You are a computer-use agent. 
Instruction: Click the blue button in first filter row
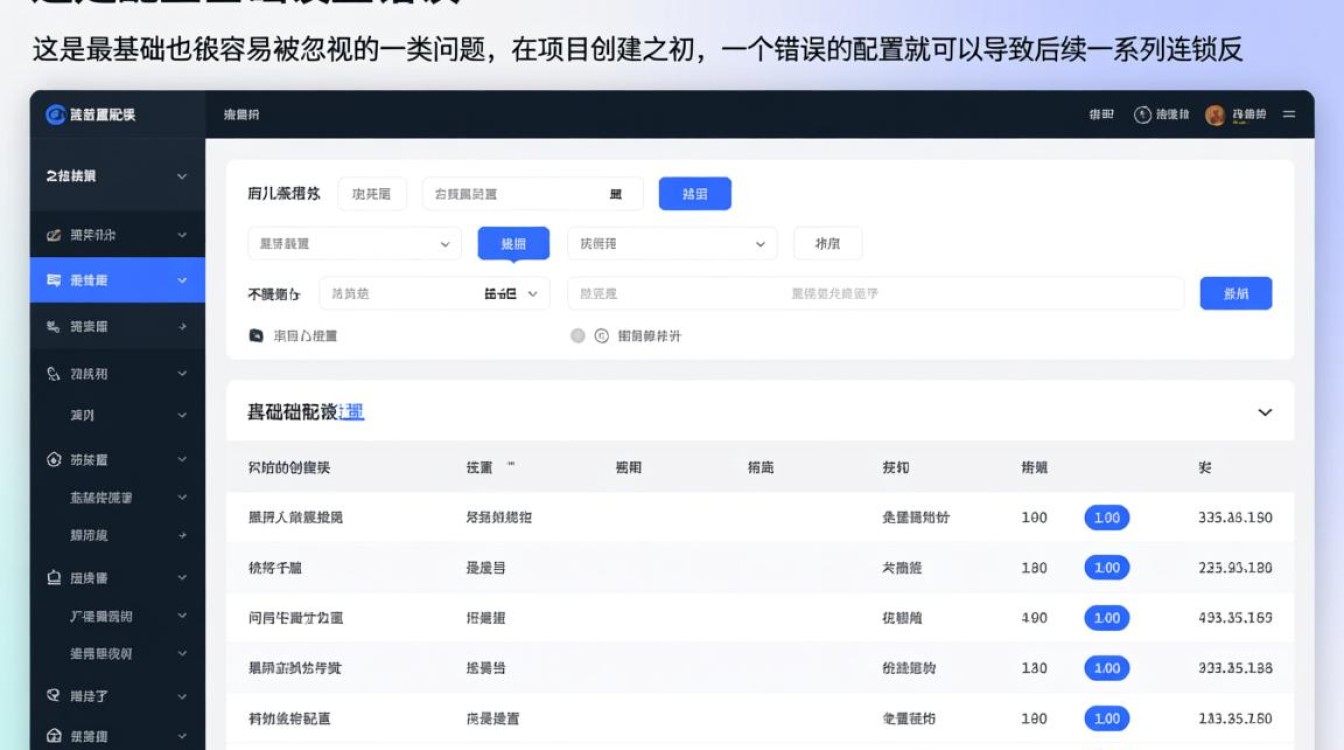(694, 194)
